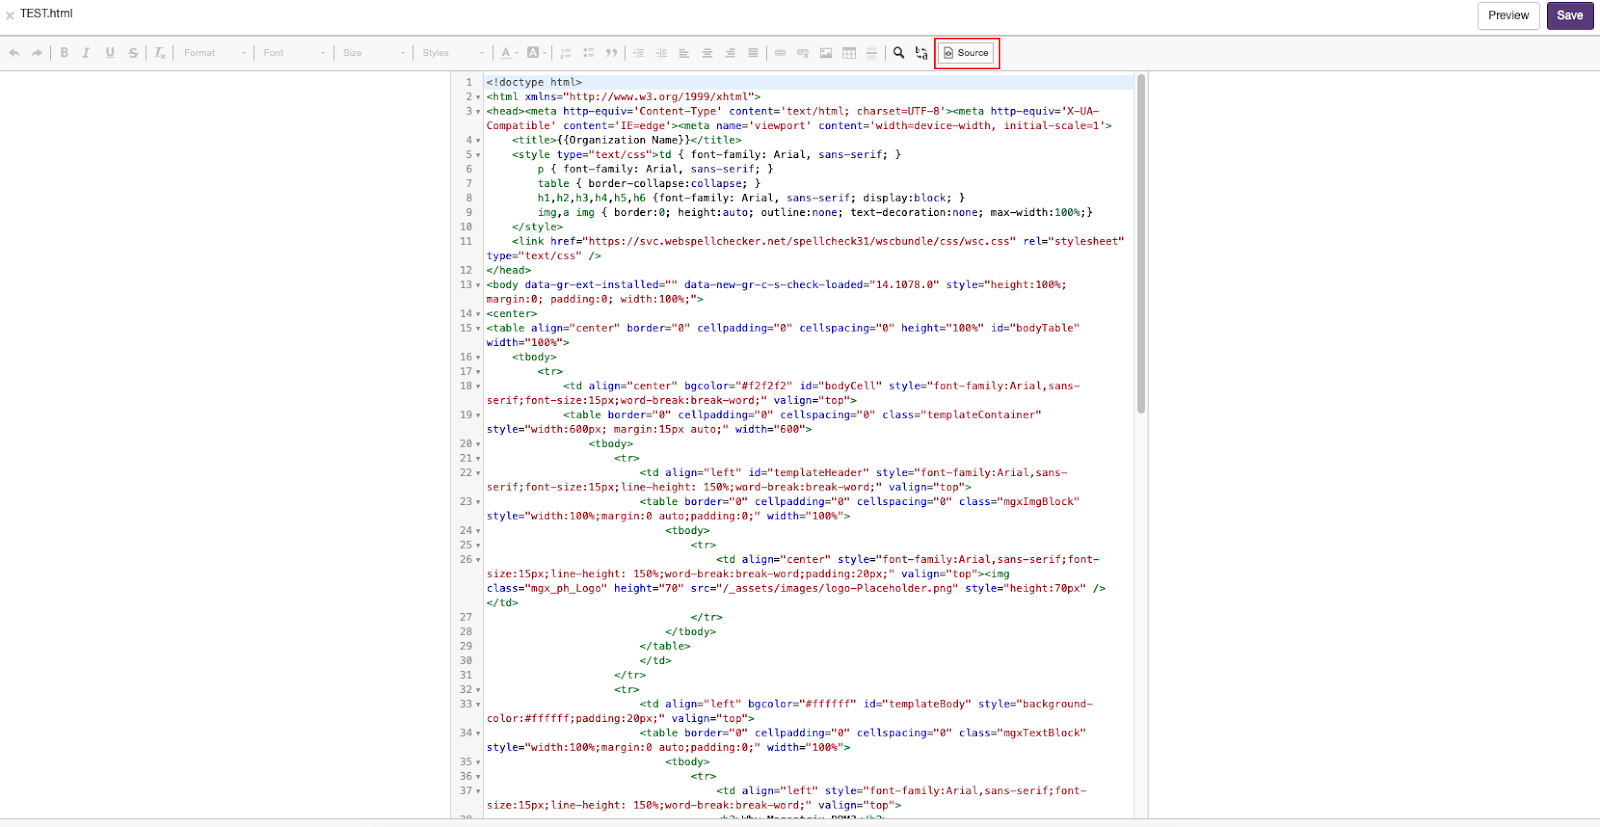Toggle Source view button

966,53
